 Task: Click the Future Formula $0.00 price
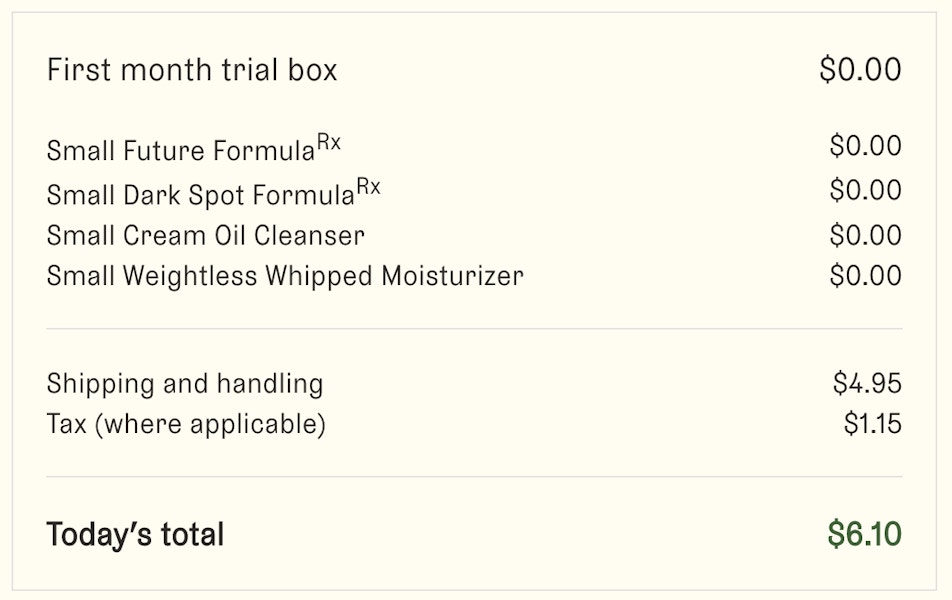865,146
